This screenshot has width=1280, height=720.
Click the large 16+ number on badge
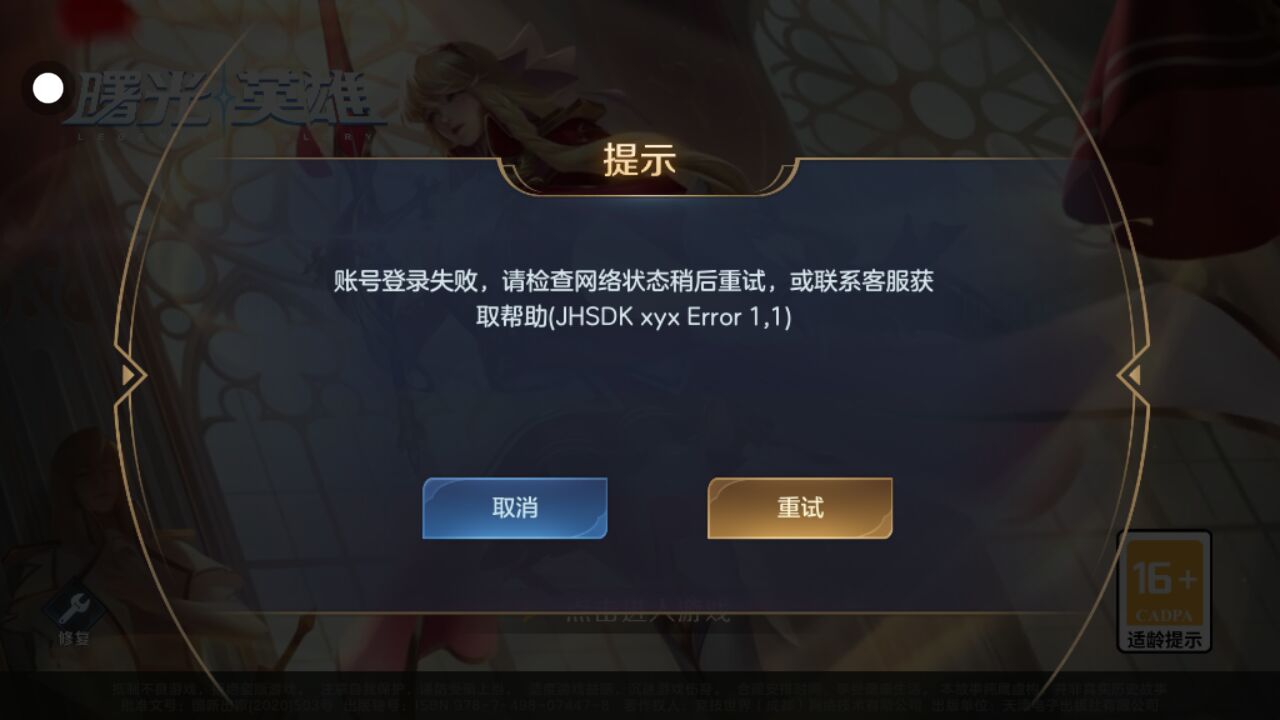[x=1164, y=579]
